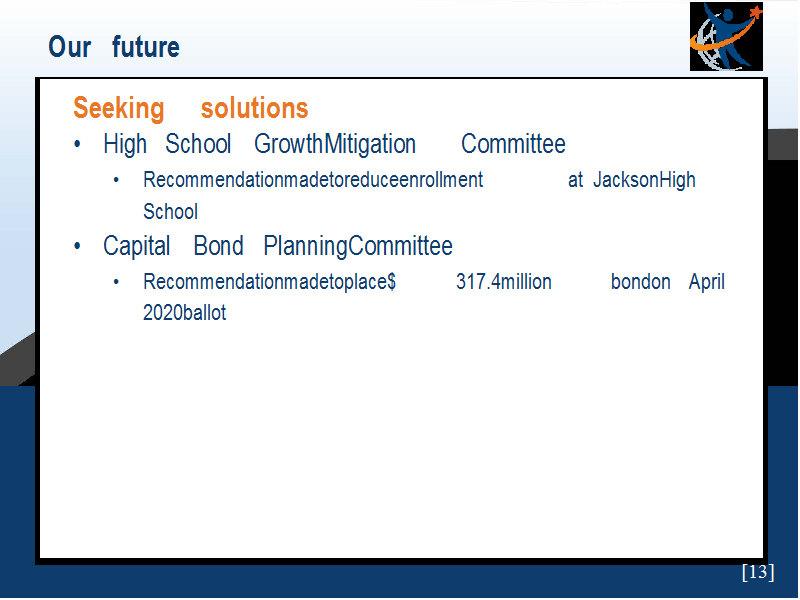The width and height of the screenshot is (800, 600).
Task: Click the bullet before 'High School'
Action: (77, 144)
